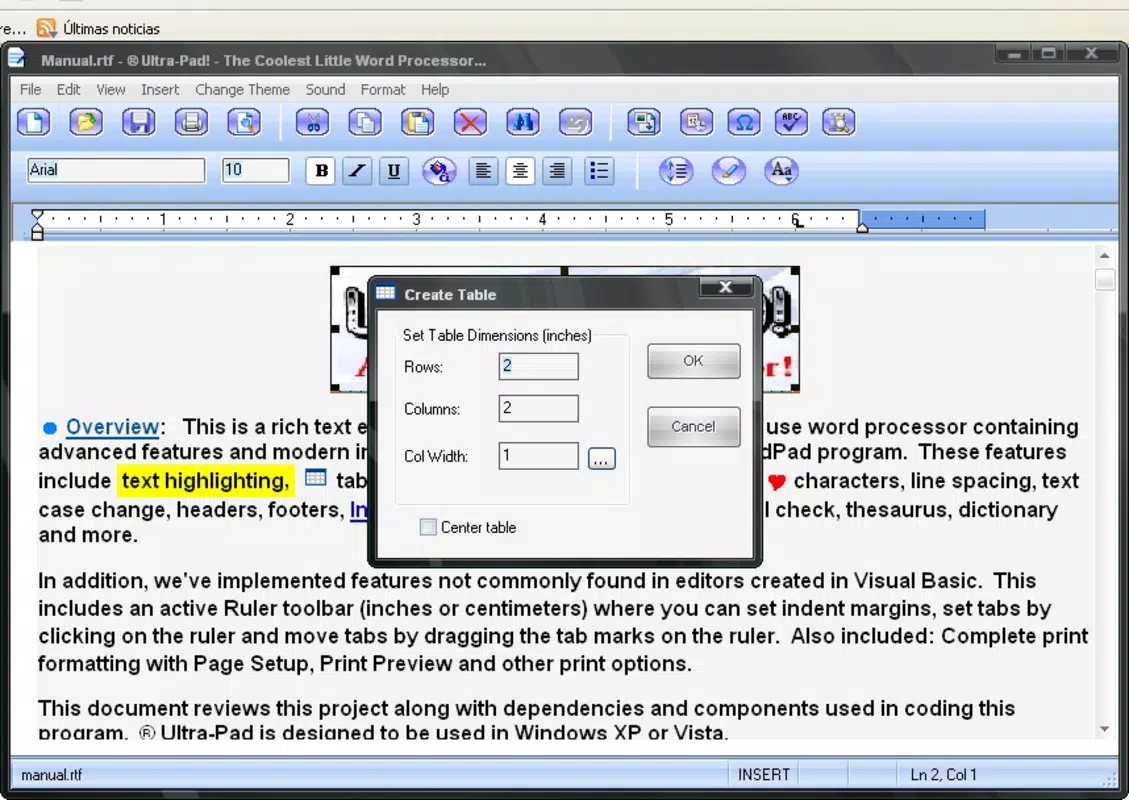
Task: Click the Cut scissors icon
Action: point(313,122)
